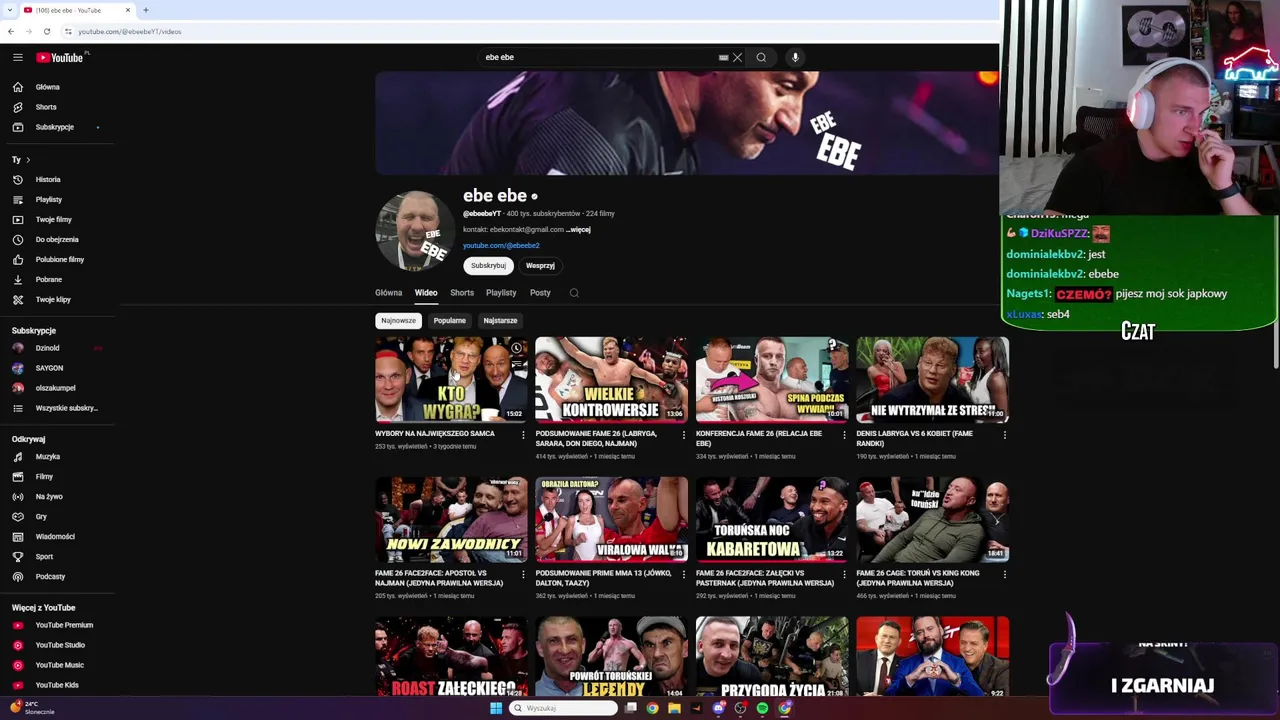This screenshot has height=720, width=1280.
Task: Open options menu for Załęcki vs Pasternak video
Action: click(844, 574)
